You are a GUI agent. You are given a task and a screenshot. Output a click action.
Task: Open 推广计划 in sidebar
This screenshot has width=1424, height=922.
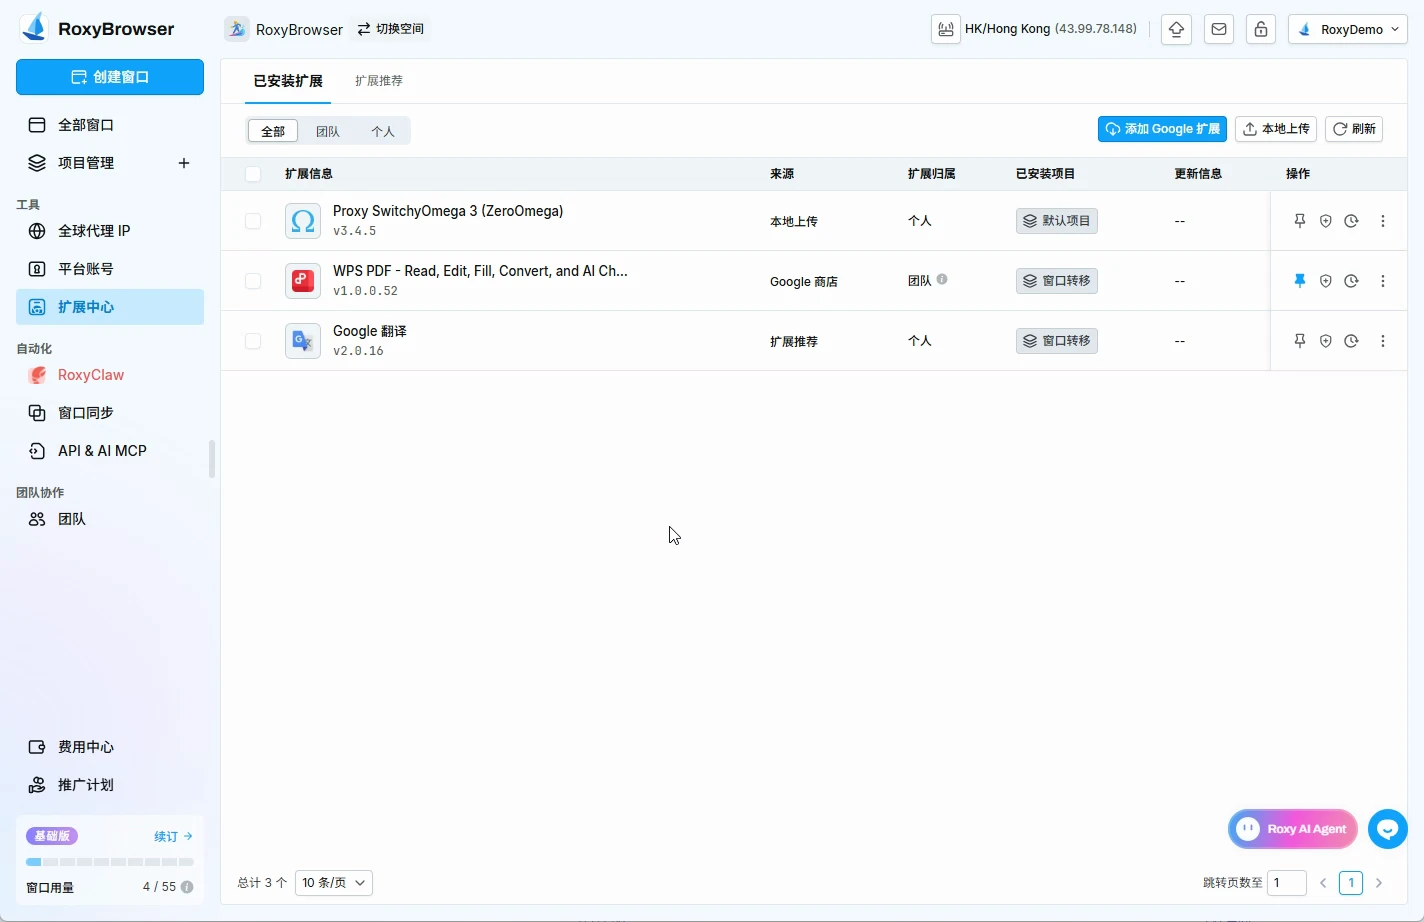point(110,785)
